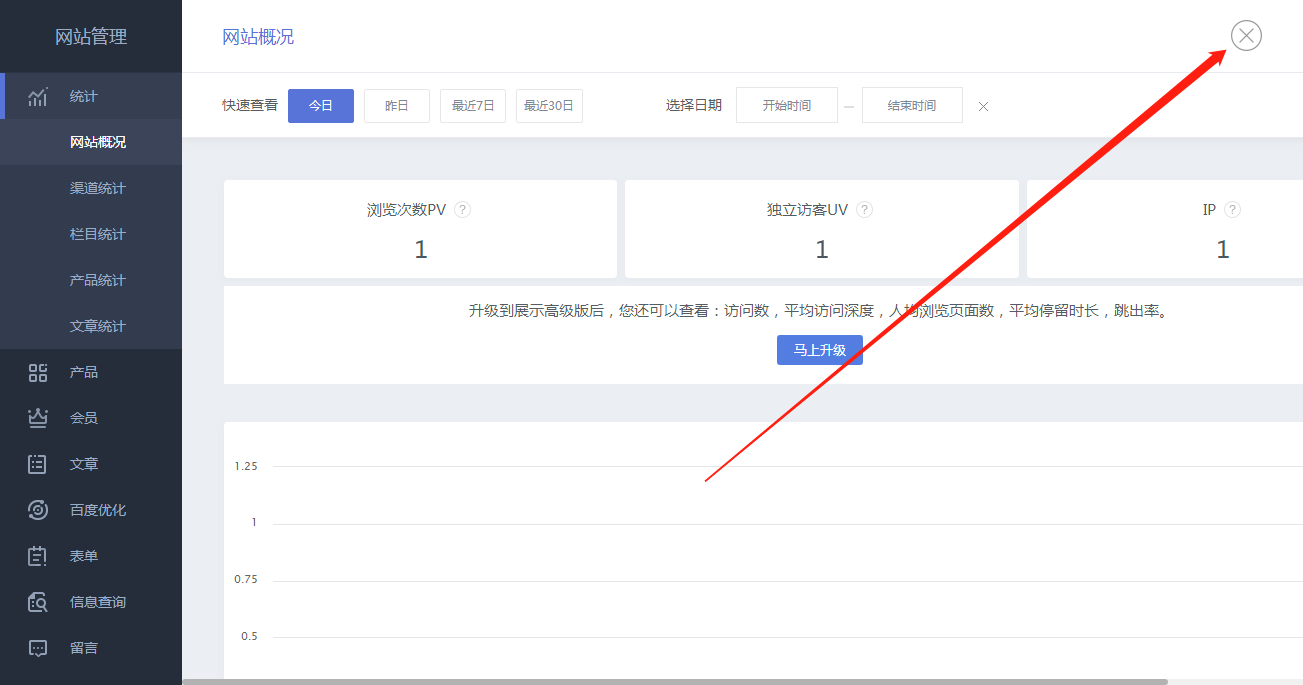Open 渠道统计 in the sidebar
1303x685 pixels.
tap(91, 188)
